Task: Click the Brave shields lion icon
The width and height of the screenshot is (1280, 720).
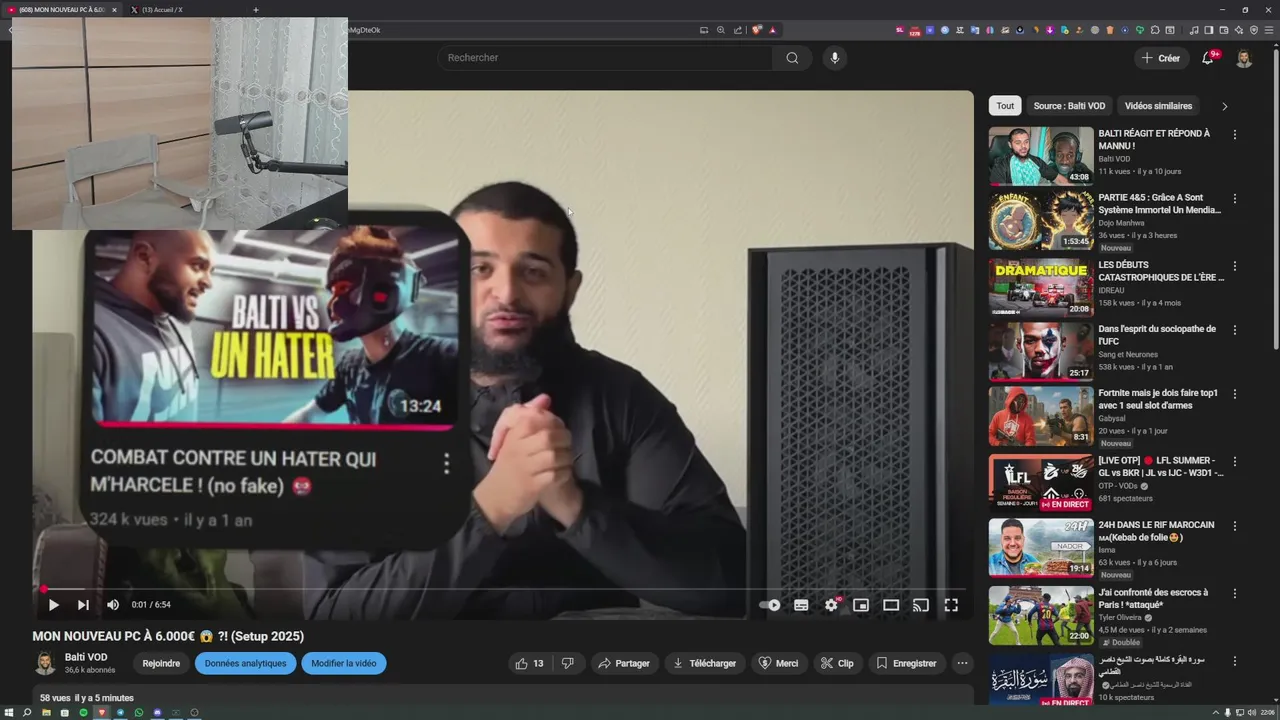Action: point(757,30)
